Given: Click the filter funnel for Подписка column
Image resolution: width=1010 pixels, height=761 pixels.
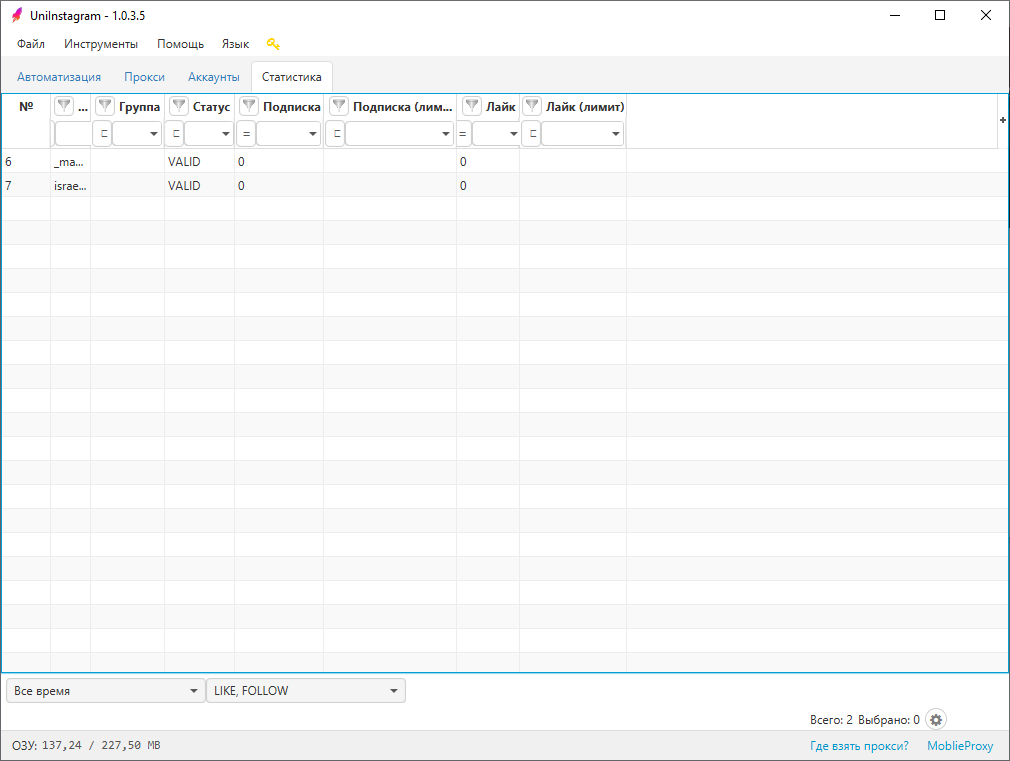Looking at the screenshot, I should click(x=249, y=106).
